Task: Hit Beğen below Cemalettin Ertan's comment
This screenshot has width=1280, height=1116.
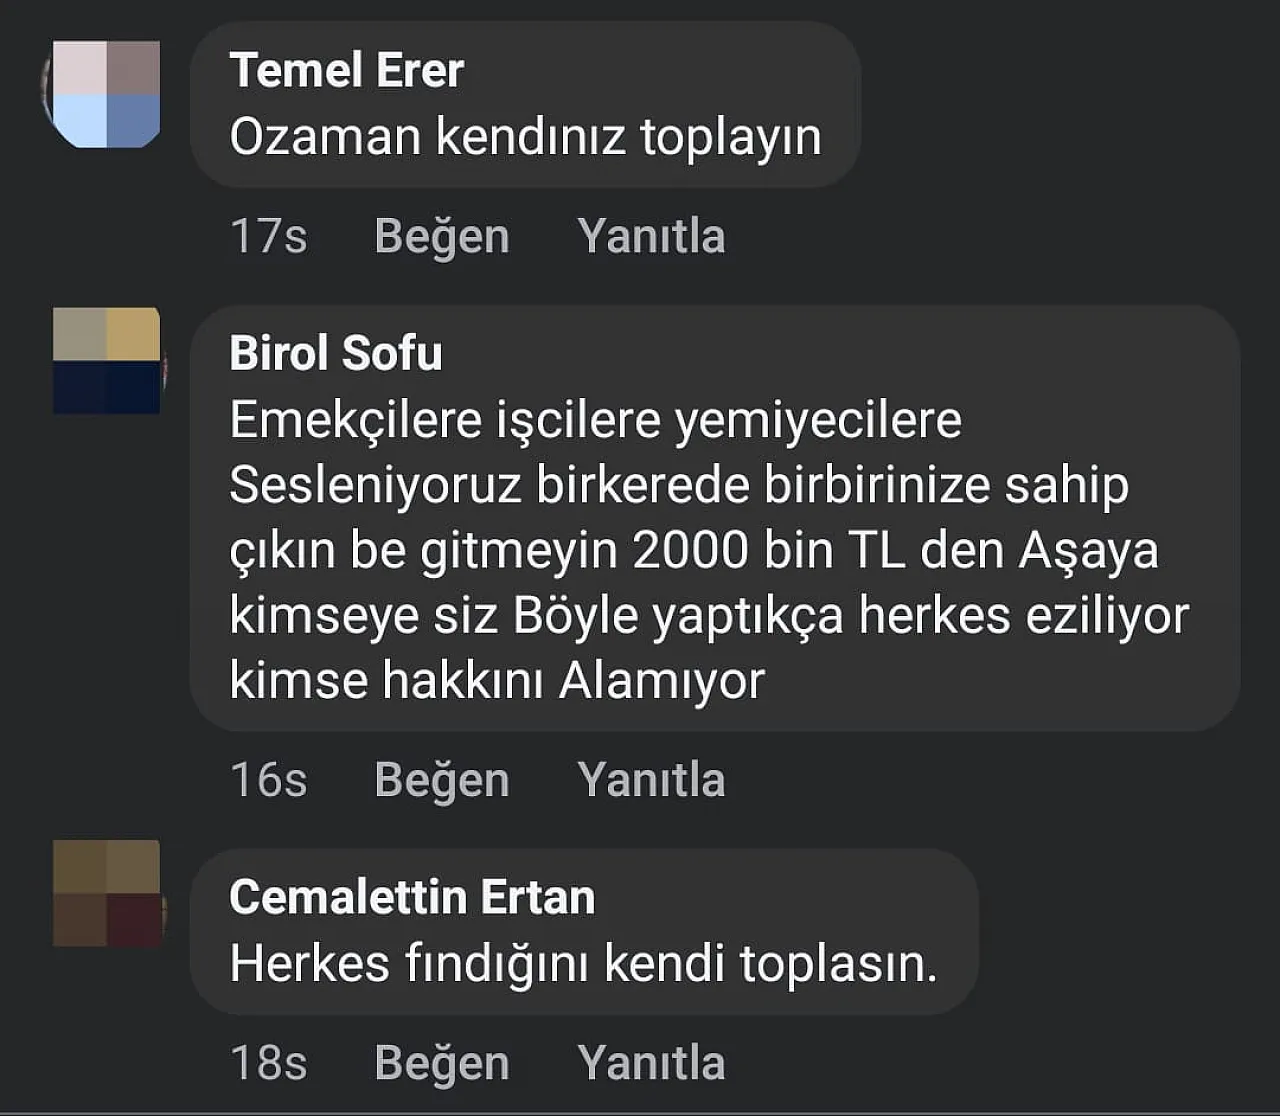Action: tap(442, 1063)
